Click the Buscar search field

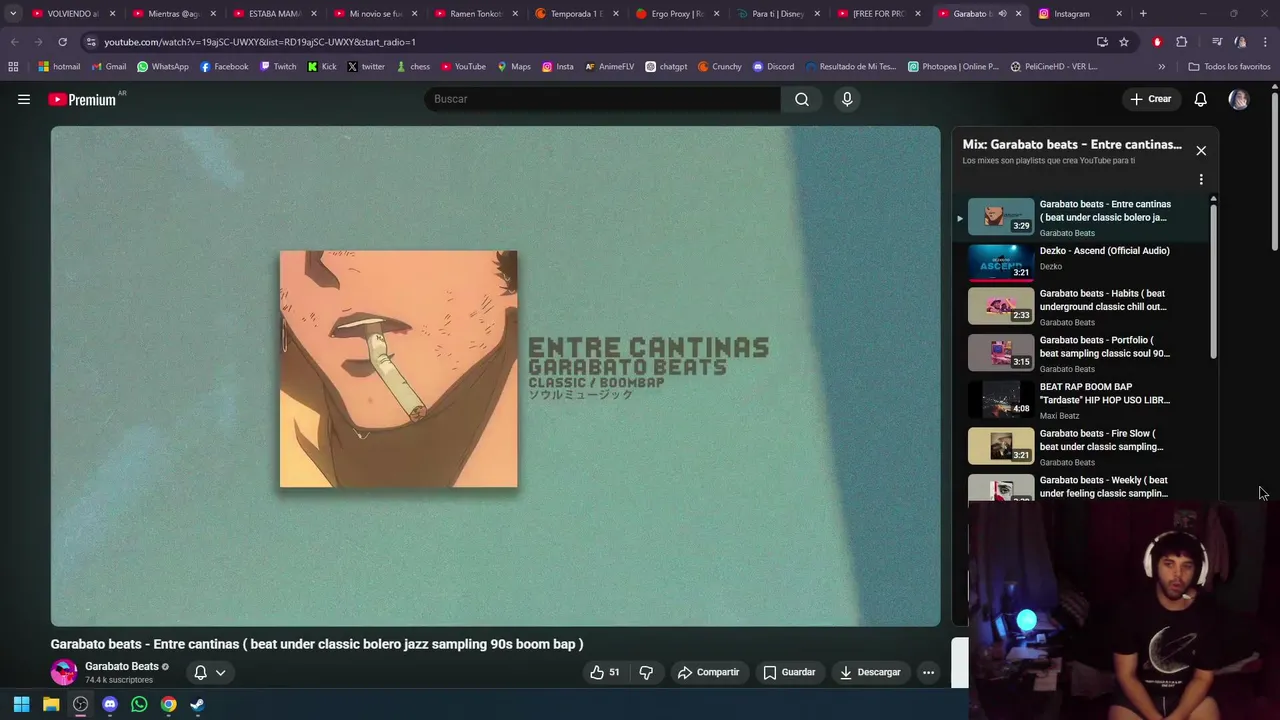click(603, 99)
